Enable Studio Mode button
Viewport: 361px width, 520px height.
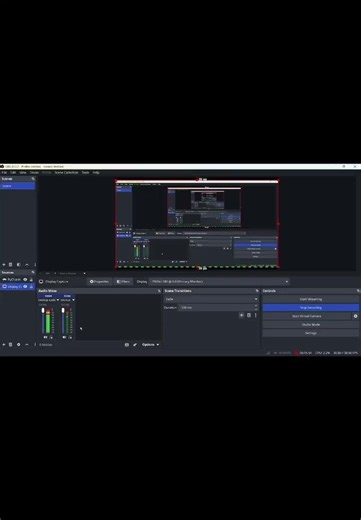(x=311, y=324)
